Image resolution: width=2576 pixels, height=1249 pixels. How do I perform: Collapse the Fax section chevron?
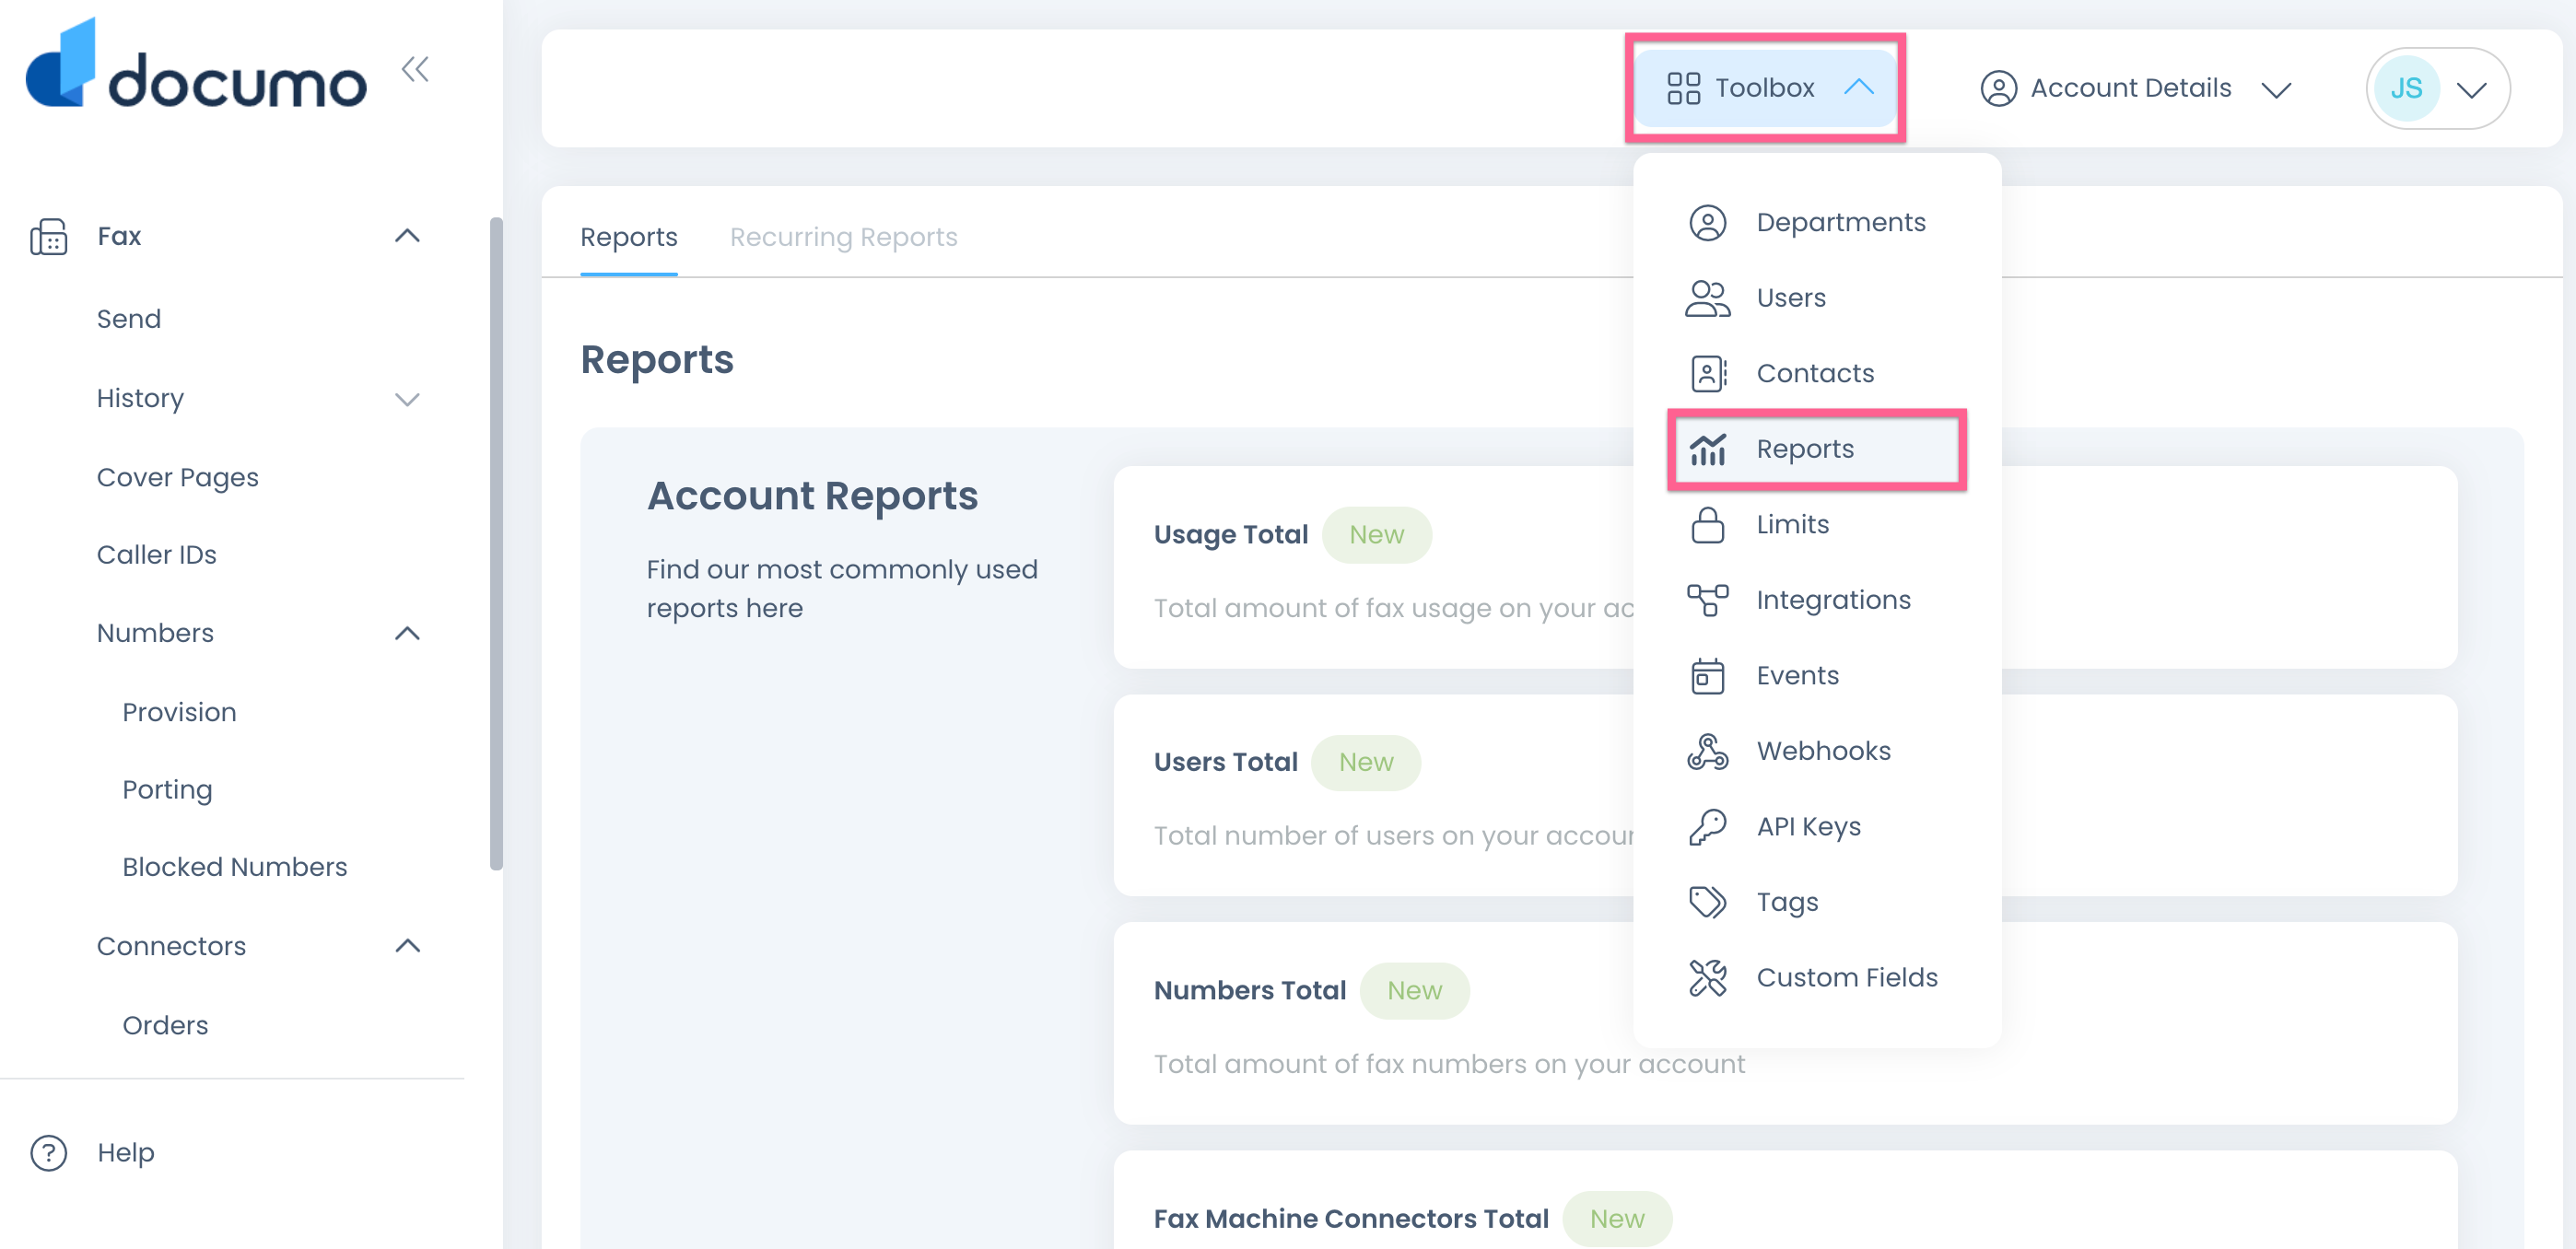[407, 236]
